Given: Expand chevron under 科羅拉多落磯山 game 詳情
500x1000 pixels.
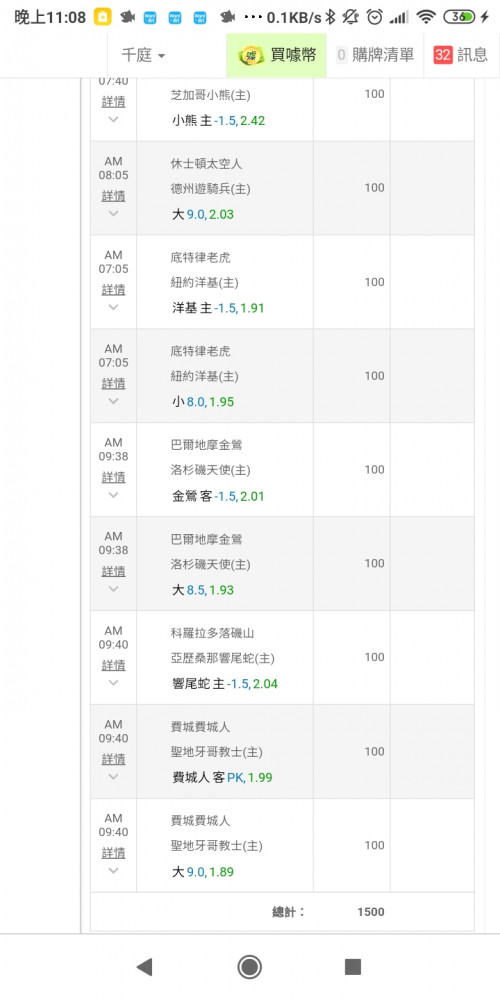Looking at the screenshot, I should coord(113,682).
